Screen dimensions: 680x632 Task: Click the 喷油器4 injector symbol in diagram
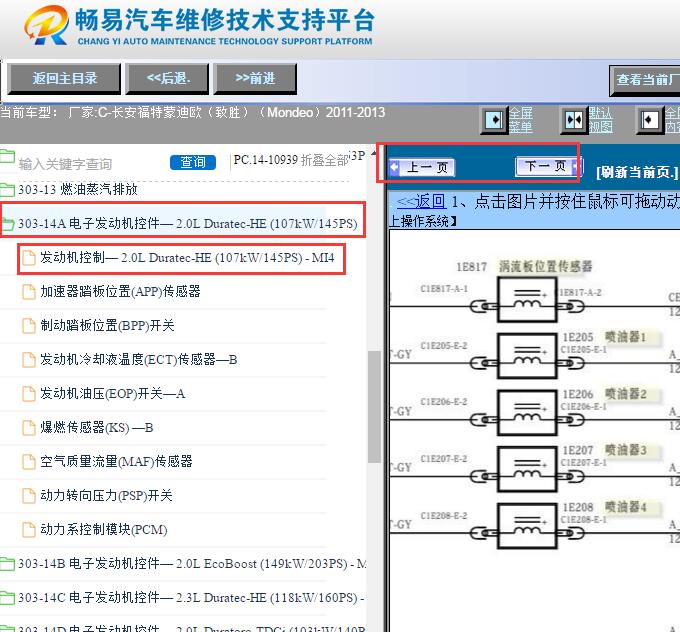click(527, 526)
